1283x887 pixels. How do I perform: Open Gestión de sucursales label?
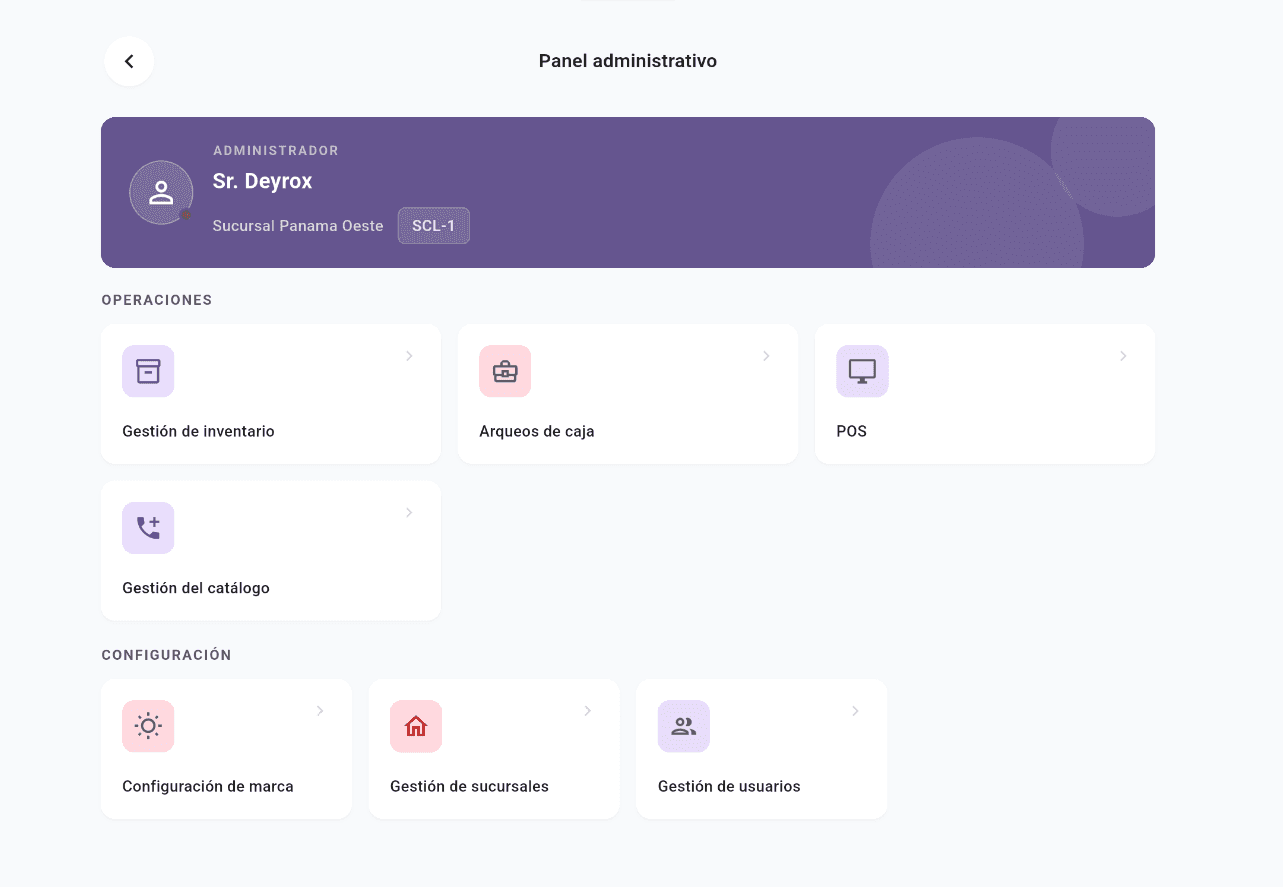click(469, 787)
